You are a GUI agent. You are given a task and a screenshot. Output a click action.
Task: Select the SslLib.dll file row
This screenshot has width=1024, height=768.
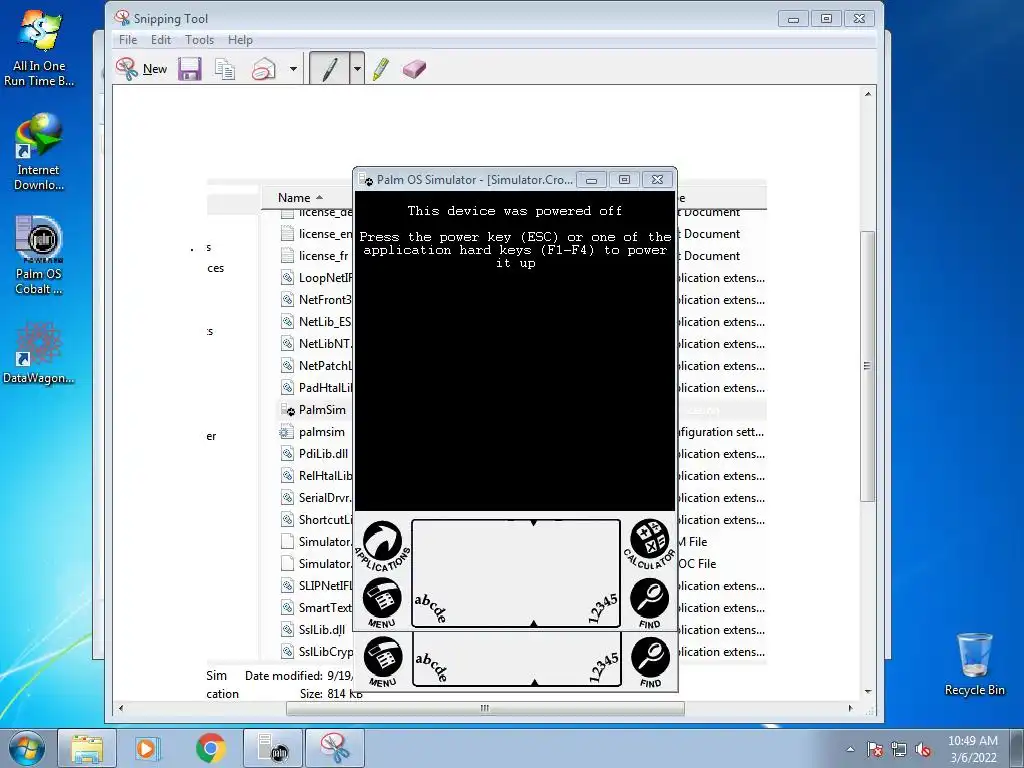[x=315, y=630]
